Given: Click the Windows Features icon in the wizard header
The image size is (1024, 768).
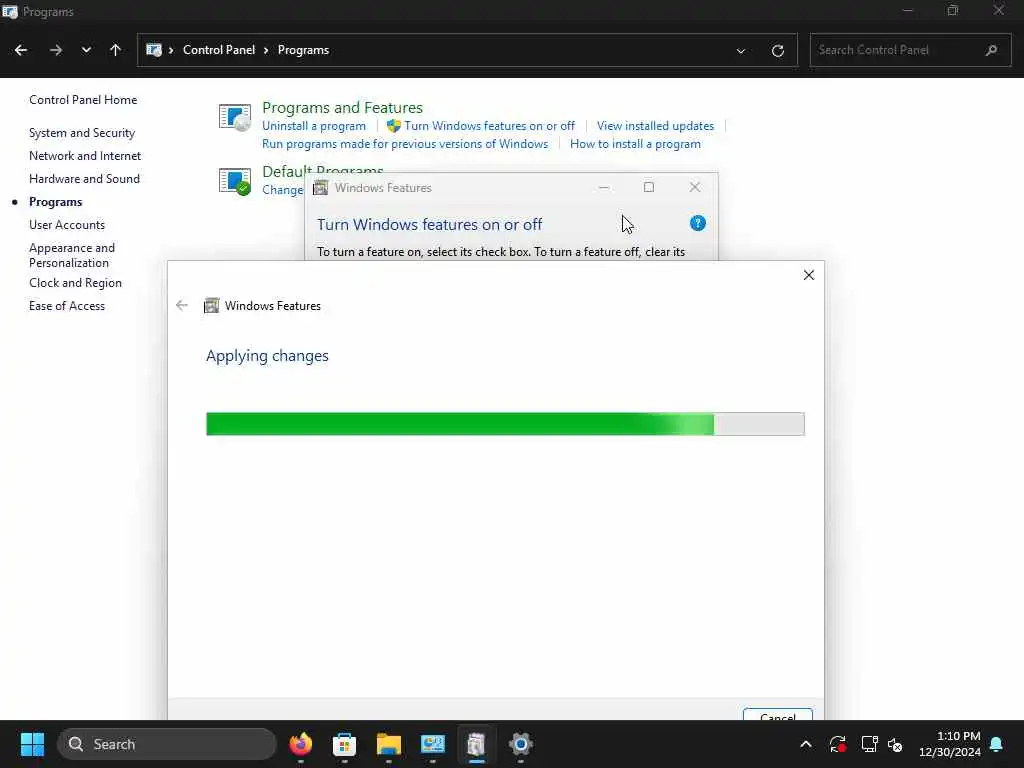Looking at the screenshot, I should click(211, 306).
